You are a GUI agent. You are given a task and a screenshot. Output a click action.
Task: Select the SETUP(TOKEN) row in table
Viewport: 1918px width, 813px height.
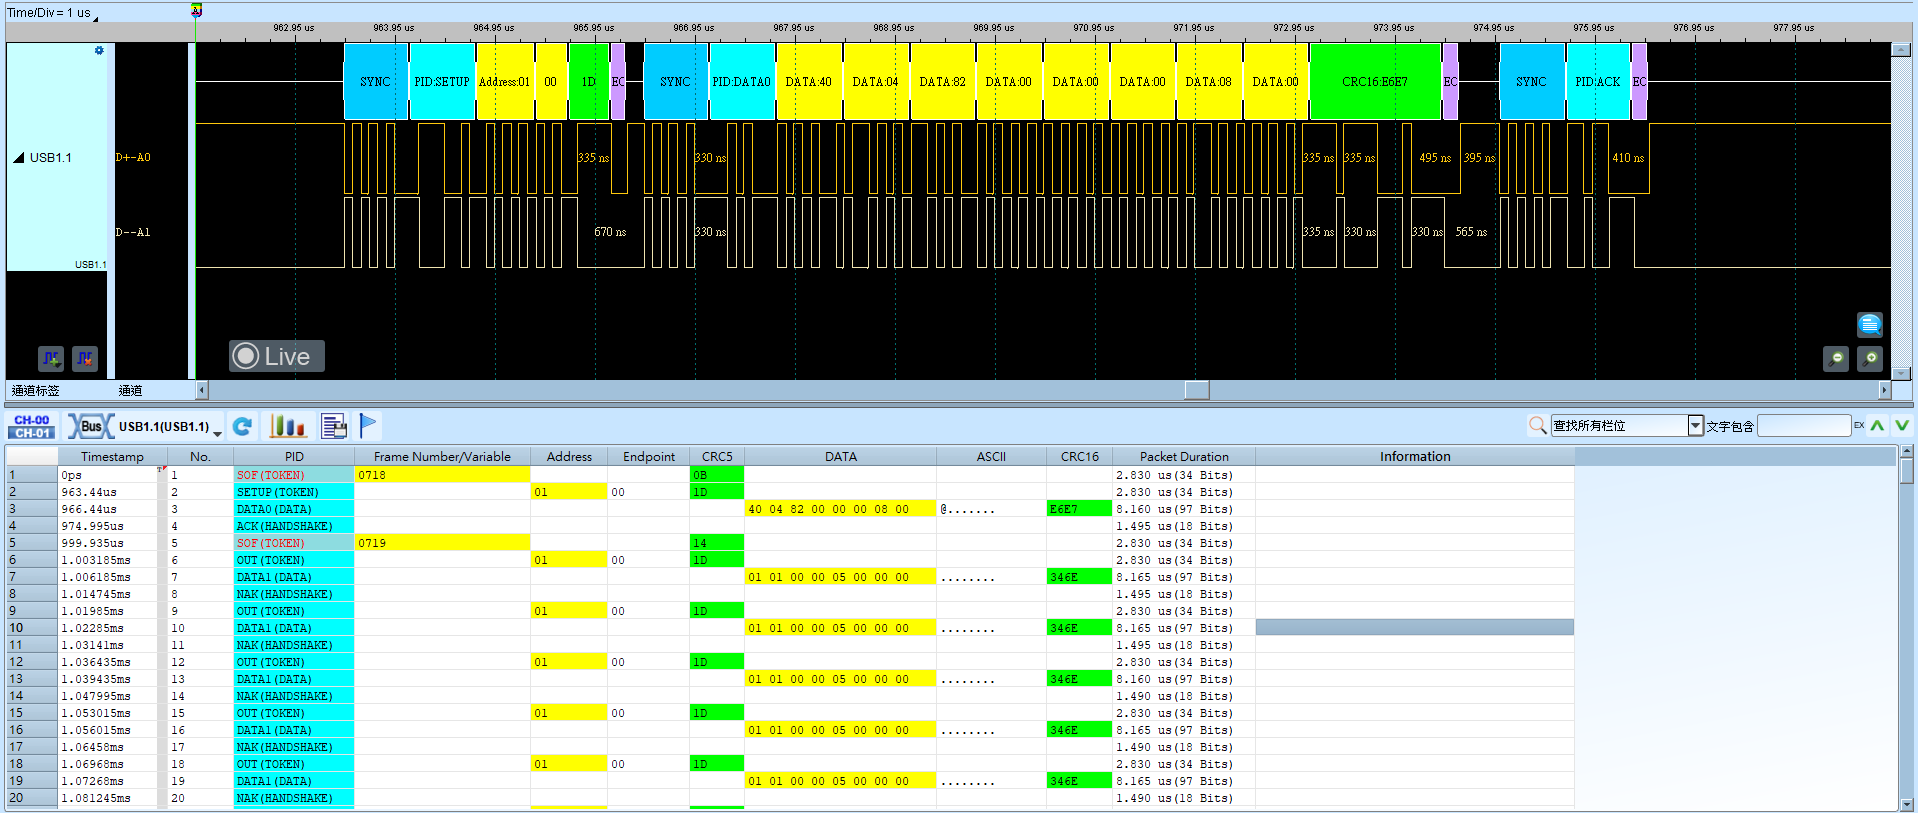[790, 492]
